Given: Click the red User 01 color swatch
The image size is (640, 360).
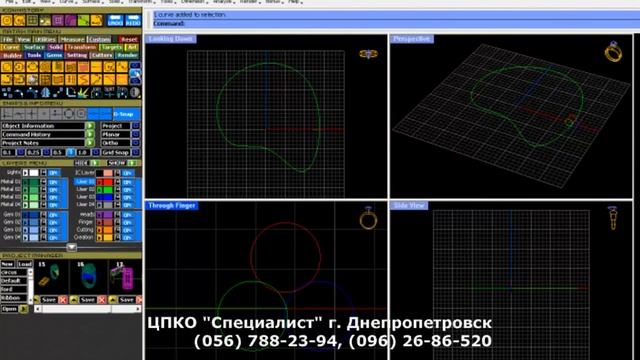Looking at the screenshot, I should click(108, 182).
